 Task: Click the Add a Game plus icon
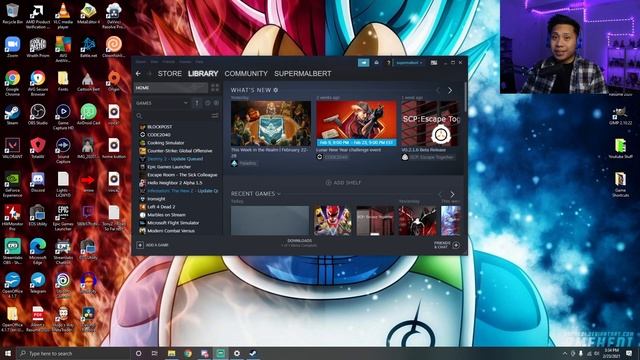pos(140,245)
